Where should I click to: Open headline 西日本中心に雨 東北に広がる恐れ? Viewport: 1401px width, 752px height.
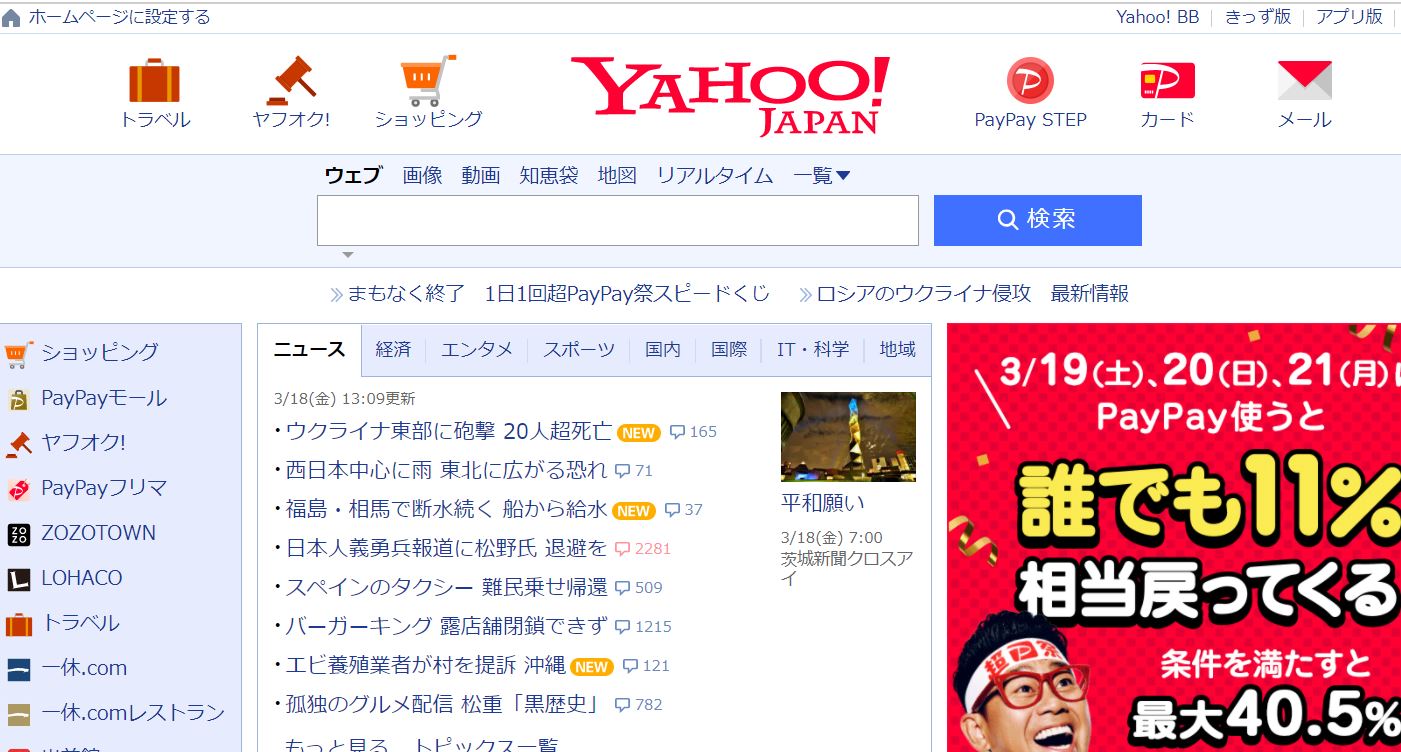[446, 471]
